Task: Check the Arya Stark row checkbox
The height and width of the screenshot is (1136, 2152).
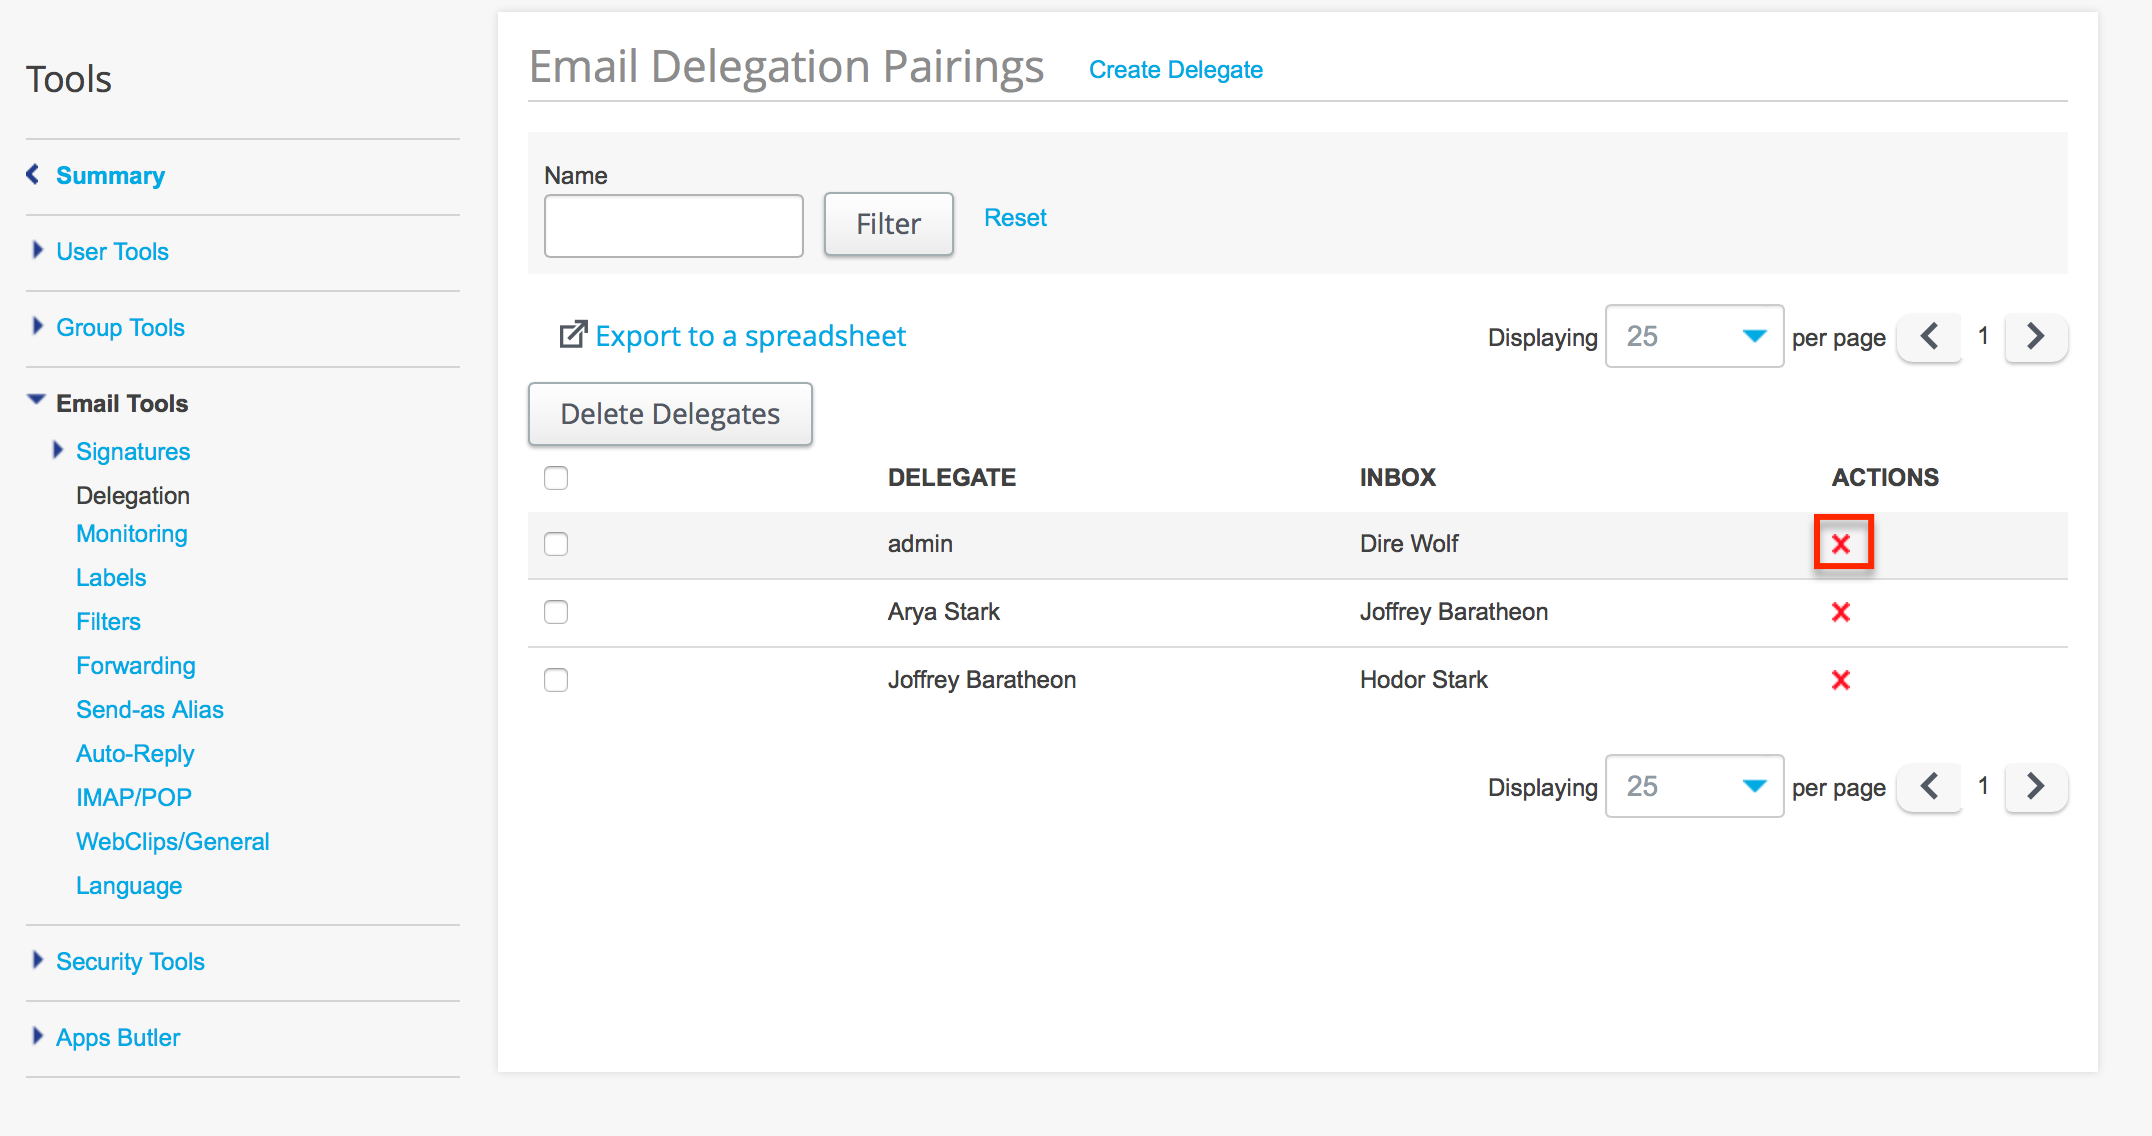Action: tap(556, 612)
